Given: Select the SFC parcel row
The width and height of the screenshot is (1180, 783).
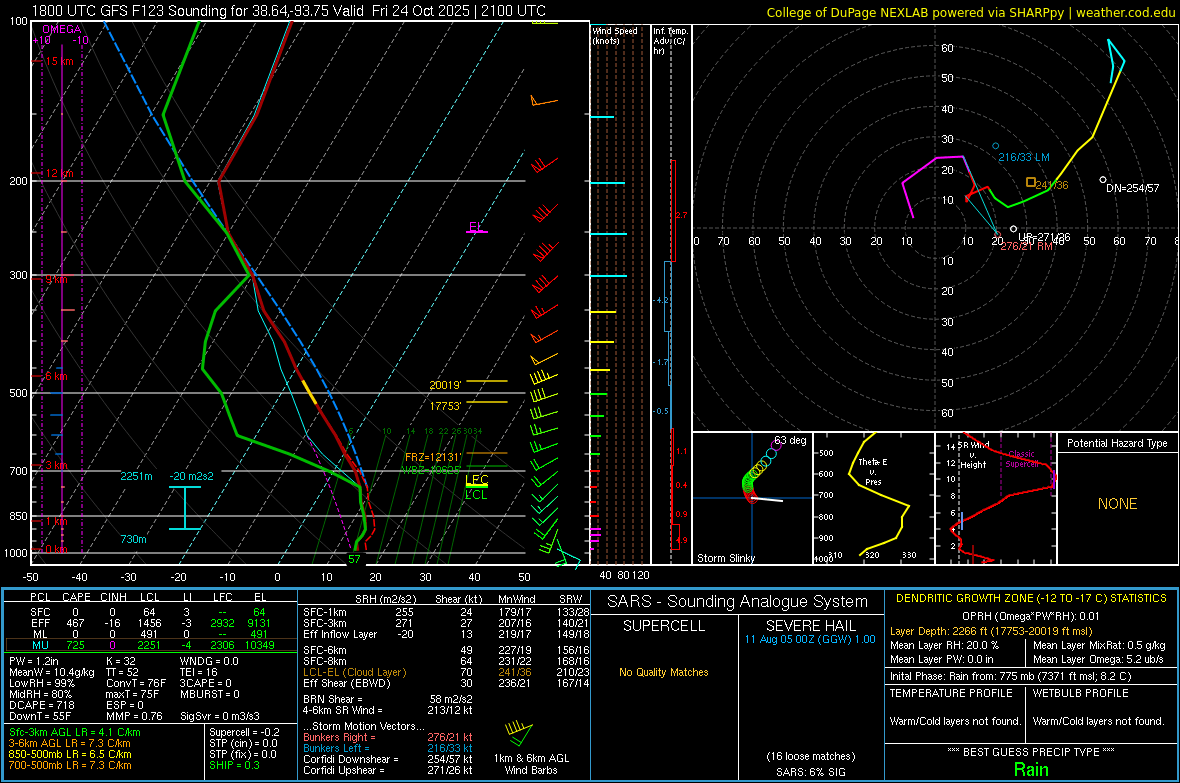Looking at the screenshot, I should [151, 612].
